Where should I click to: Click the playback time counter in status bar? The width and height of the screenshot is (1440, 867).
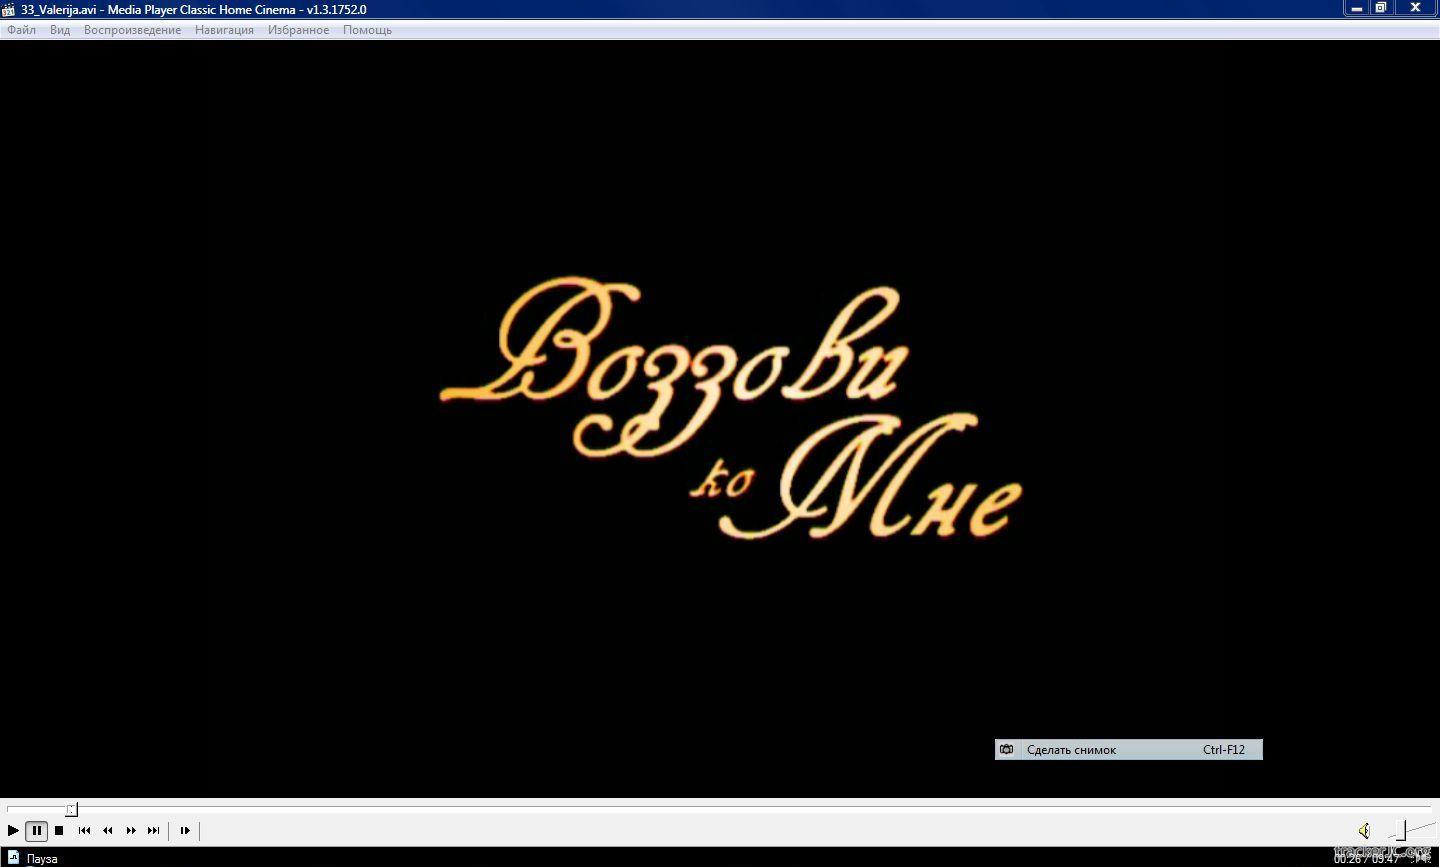[x=1366, y=859]
